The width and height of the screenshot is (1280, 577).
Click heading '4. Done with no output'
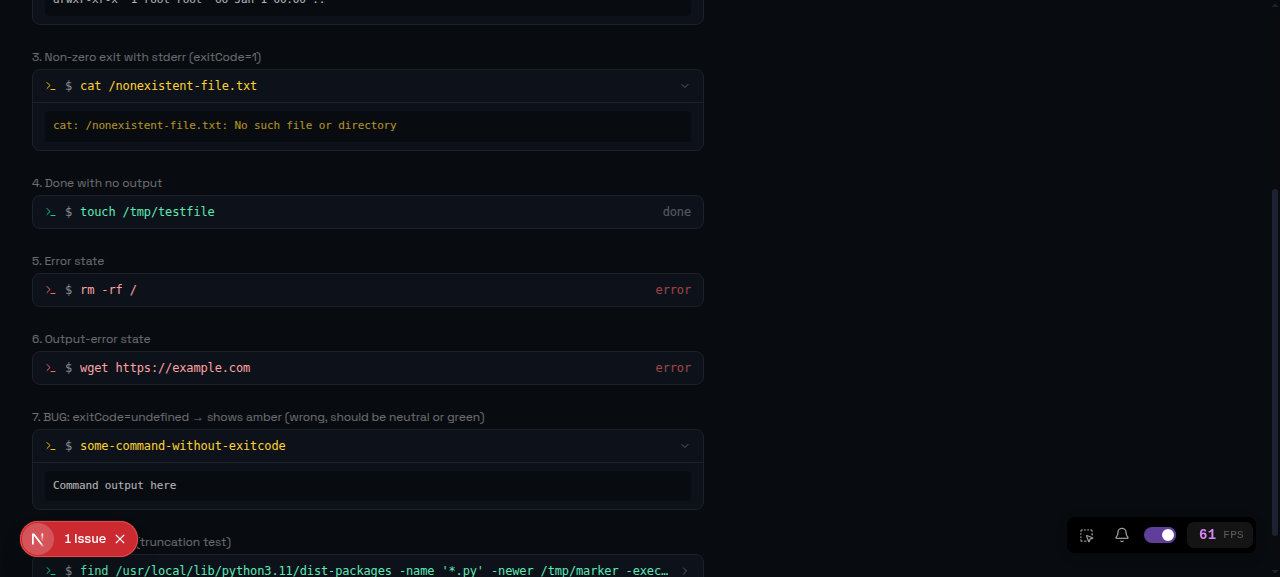click(x=97, y=183)
